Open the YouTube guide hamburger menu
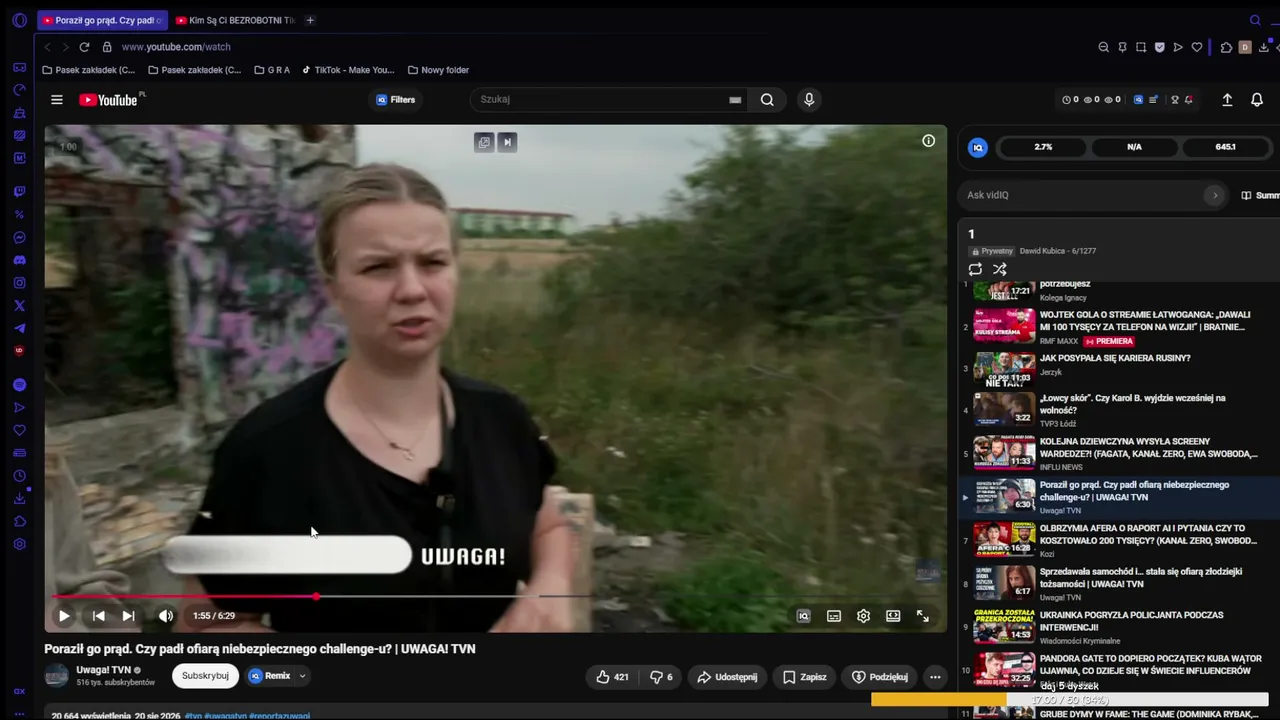Screen dimensions: 1280x720 click(x=57, y=100)
